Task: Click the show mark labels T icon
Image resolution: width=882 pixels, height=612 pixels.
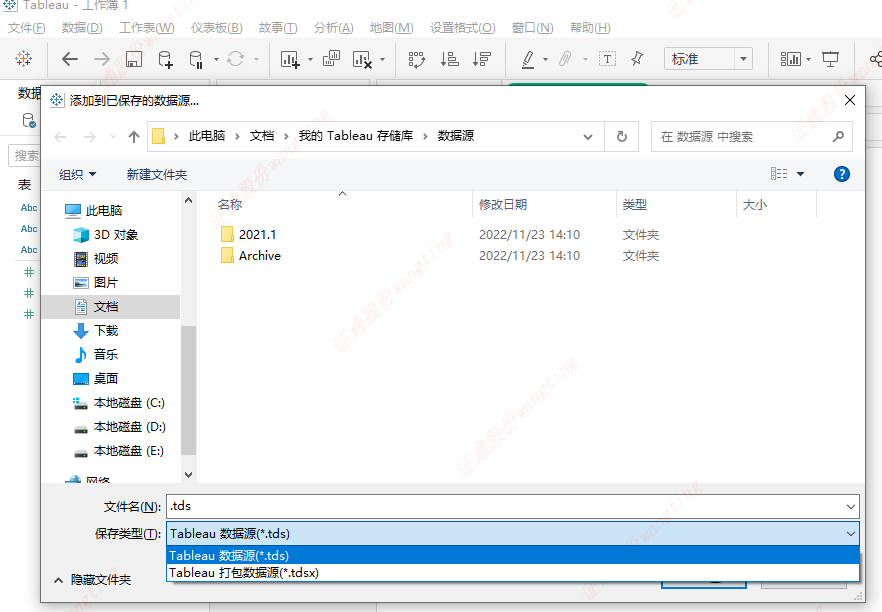Action: click(x=608, y=58)
